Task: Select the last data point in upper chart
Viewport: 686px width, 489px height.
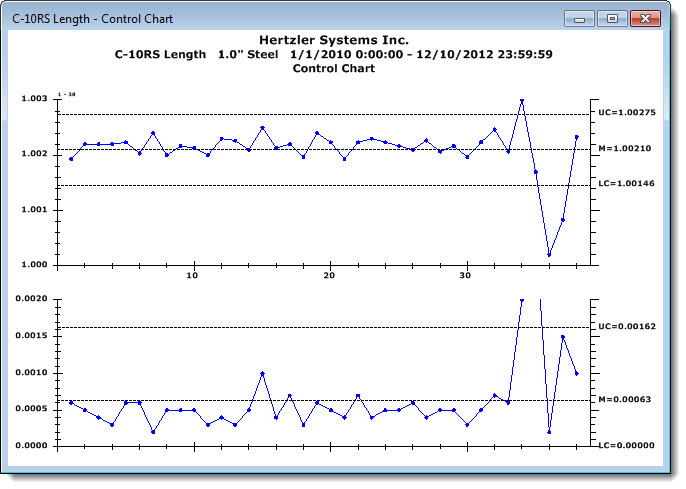Action: [576, 137]
